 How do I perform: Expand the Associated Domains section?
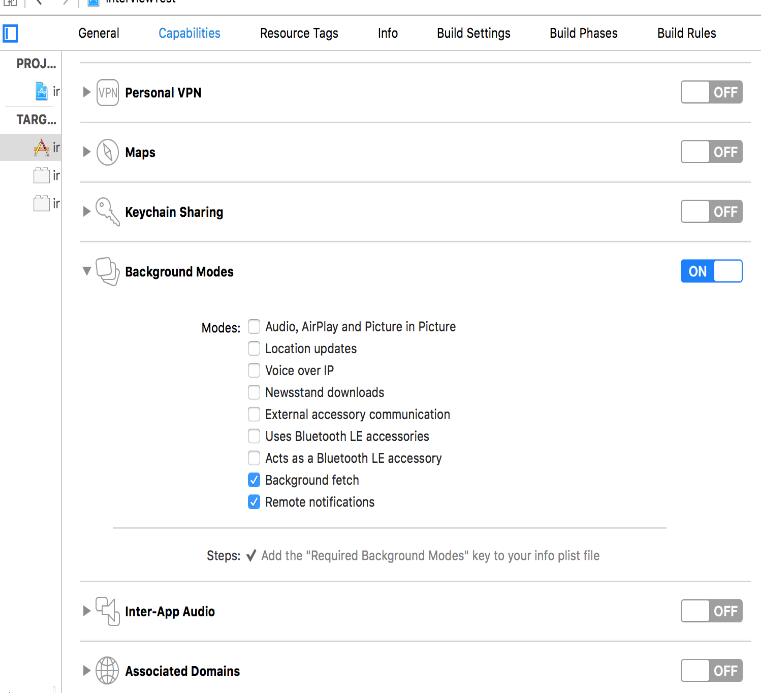point(86,671)
